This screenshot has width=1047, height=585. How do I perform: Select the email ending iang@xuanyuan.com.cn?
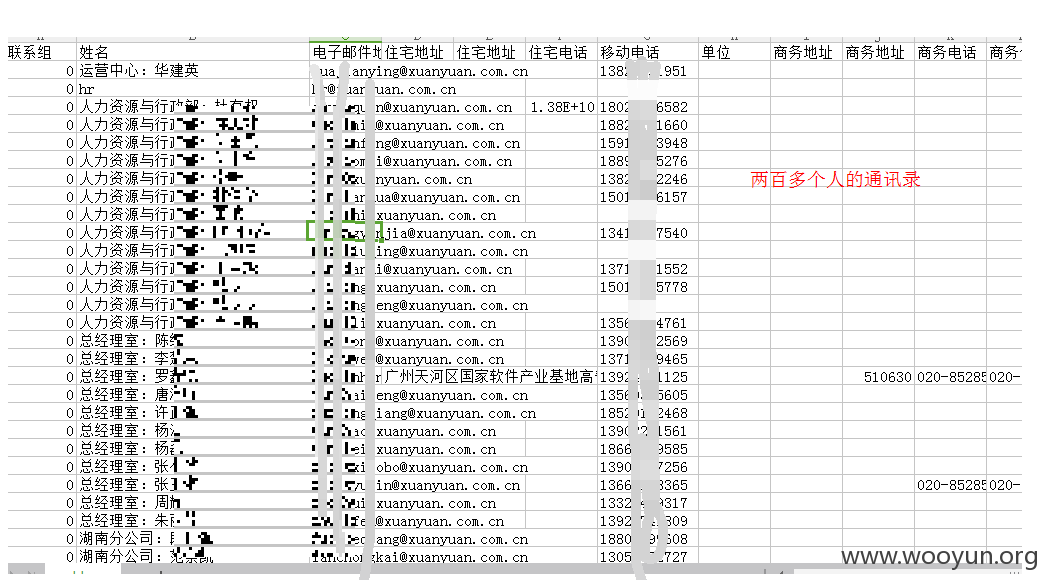[x=424, y=413]
